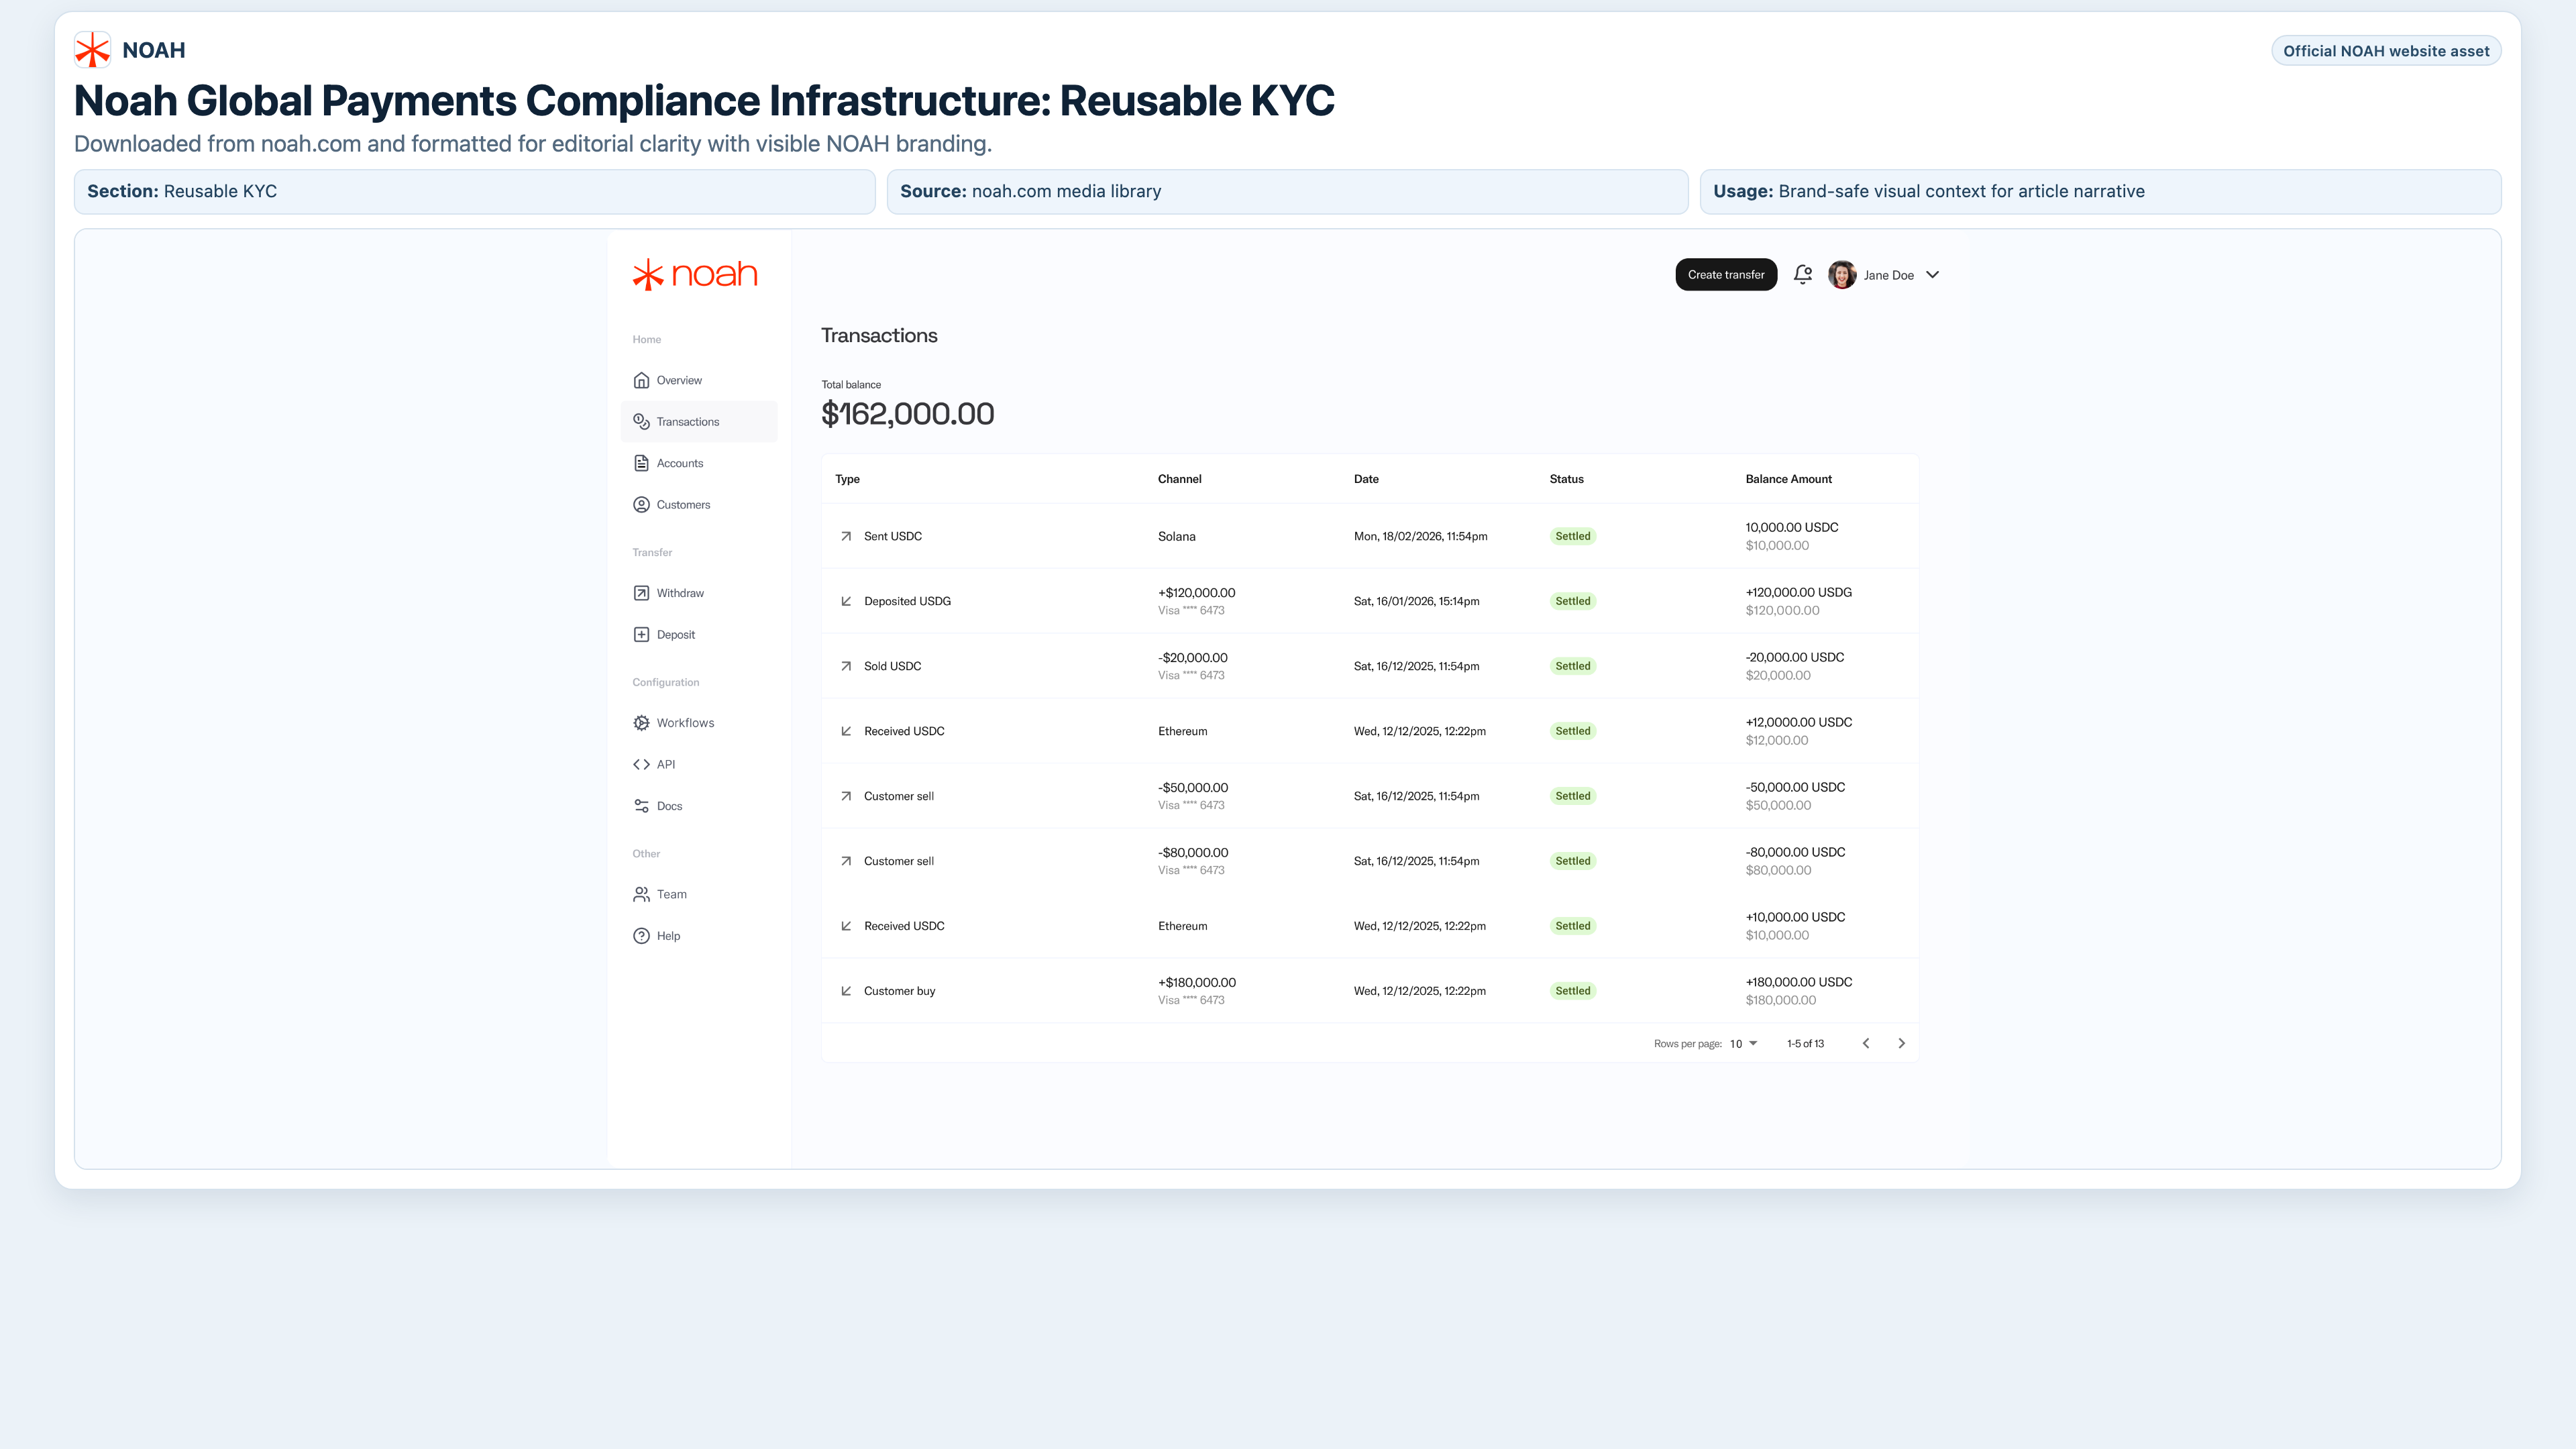Open the rows per page dropdown
Viewport: 2576px width, 1449px height.
coord(1742,1043)
